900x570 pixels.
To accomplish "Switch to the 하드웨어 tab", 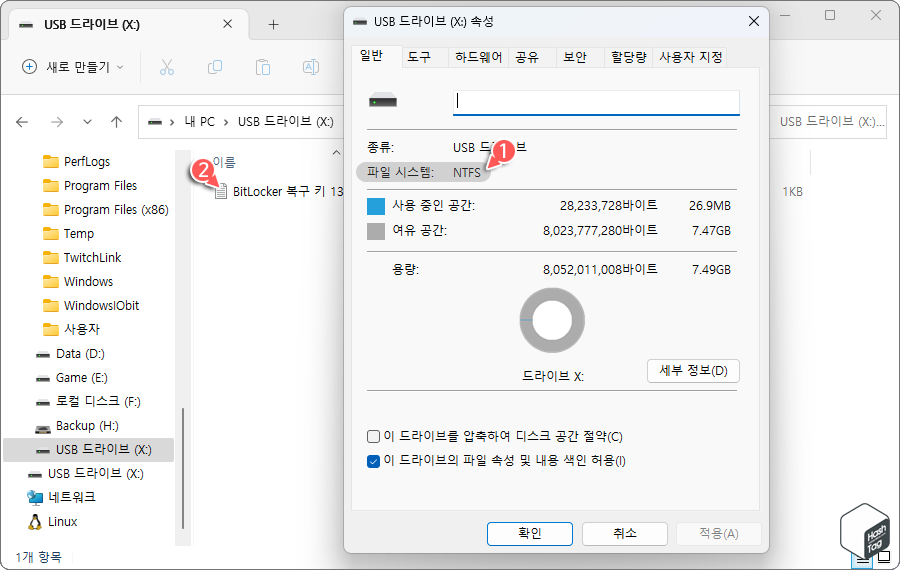I will coord(478,57).
